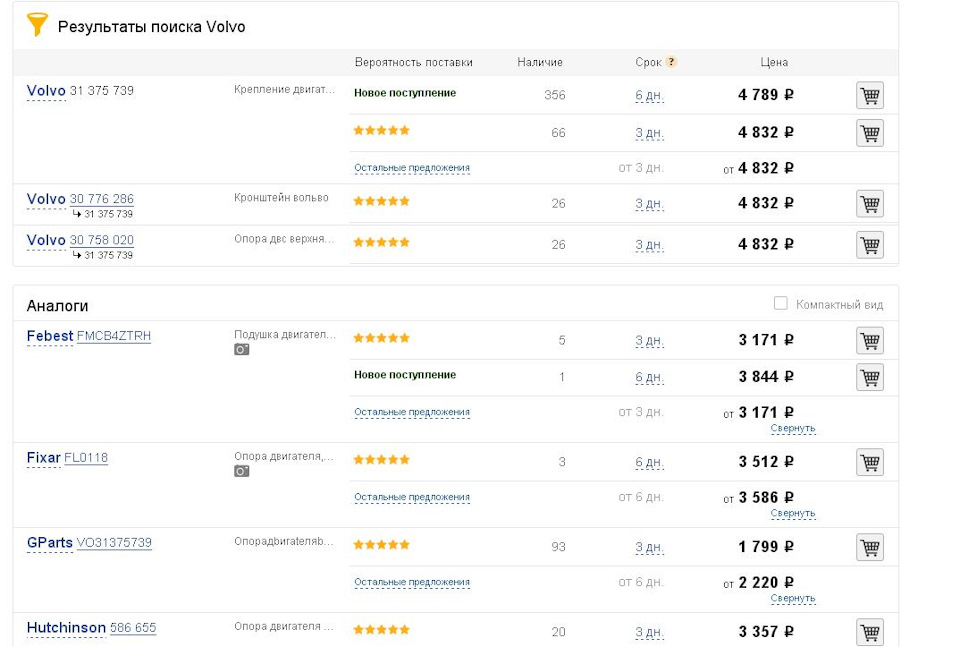Add Febest FMCB4ZTRH at 3 171 ₽ to cart

(x=869, y=341)
